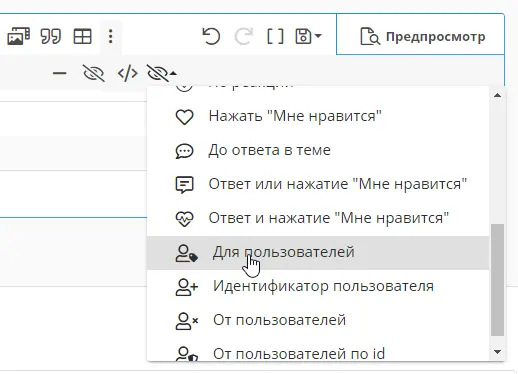Click heart icon beside Нажать Мне нравится
The height and width of the screenshot is (374, 518).
pyautogui.click(x=184, y=117)
